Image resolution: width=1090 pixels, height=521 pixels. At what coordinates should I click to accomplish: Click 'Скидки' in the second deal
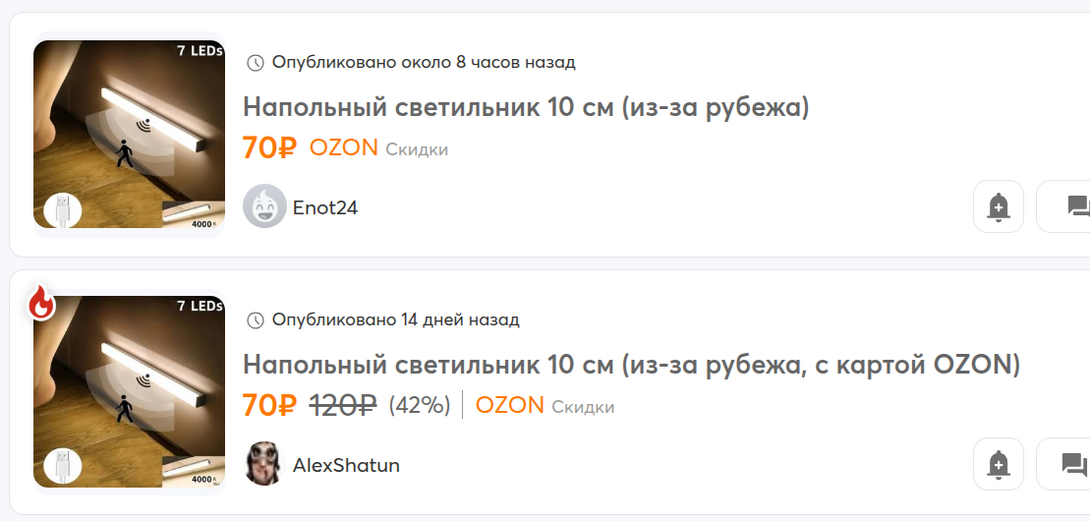(x=583, y=407)
